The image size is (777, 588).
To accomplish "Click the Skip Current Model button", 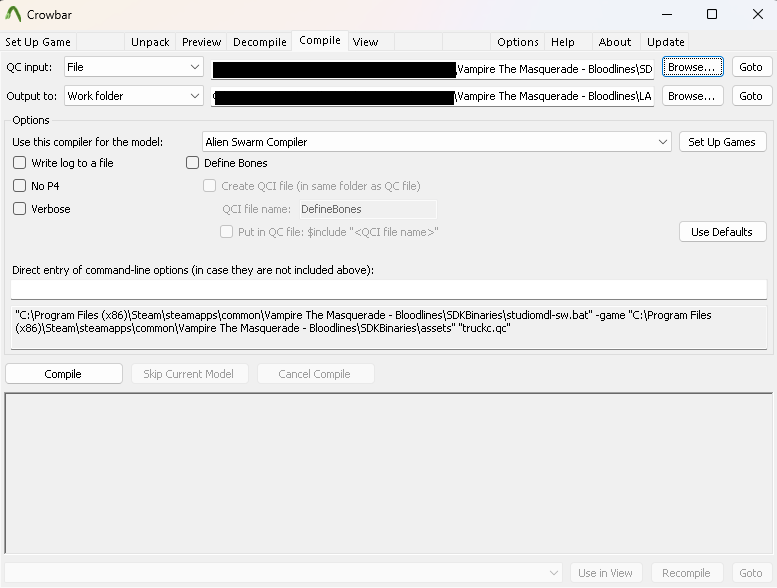I will pyautogui.click(x=189, y=374).
